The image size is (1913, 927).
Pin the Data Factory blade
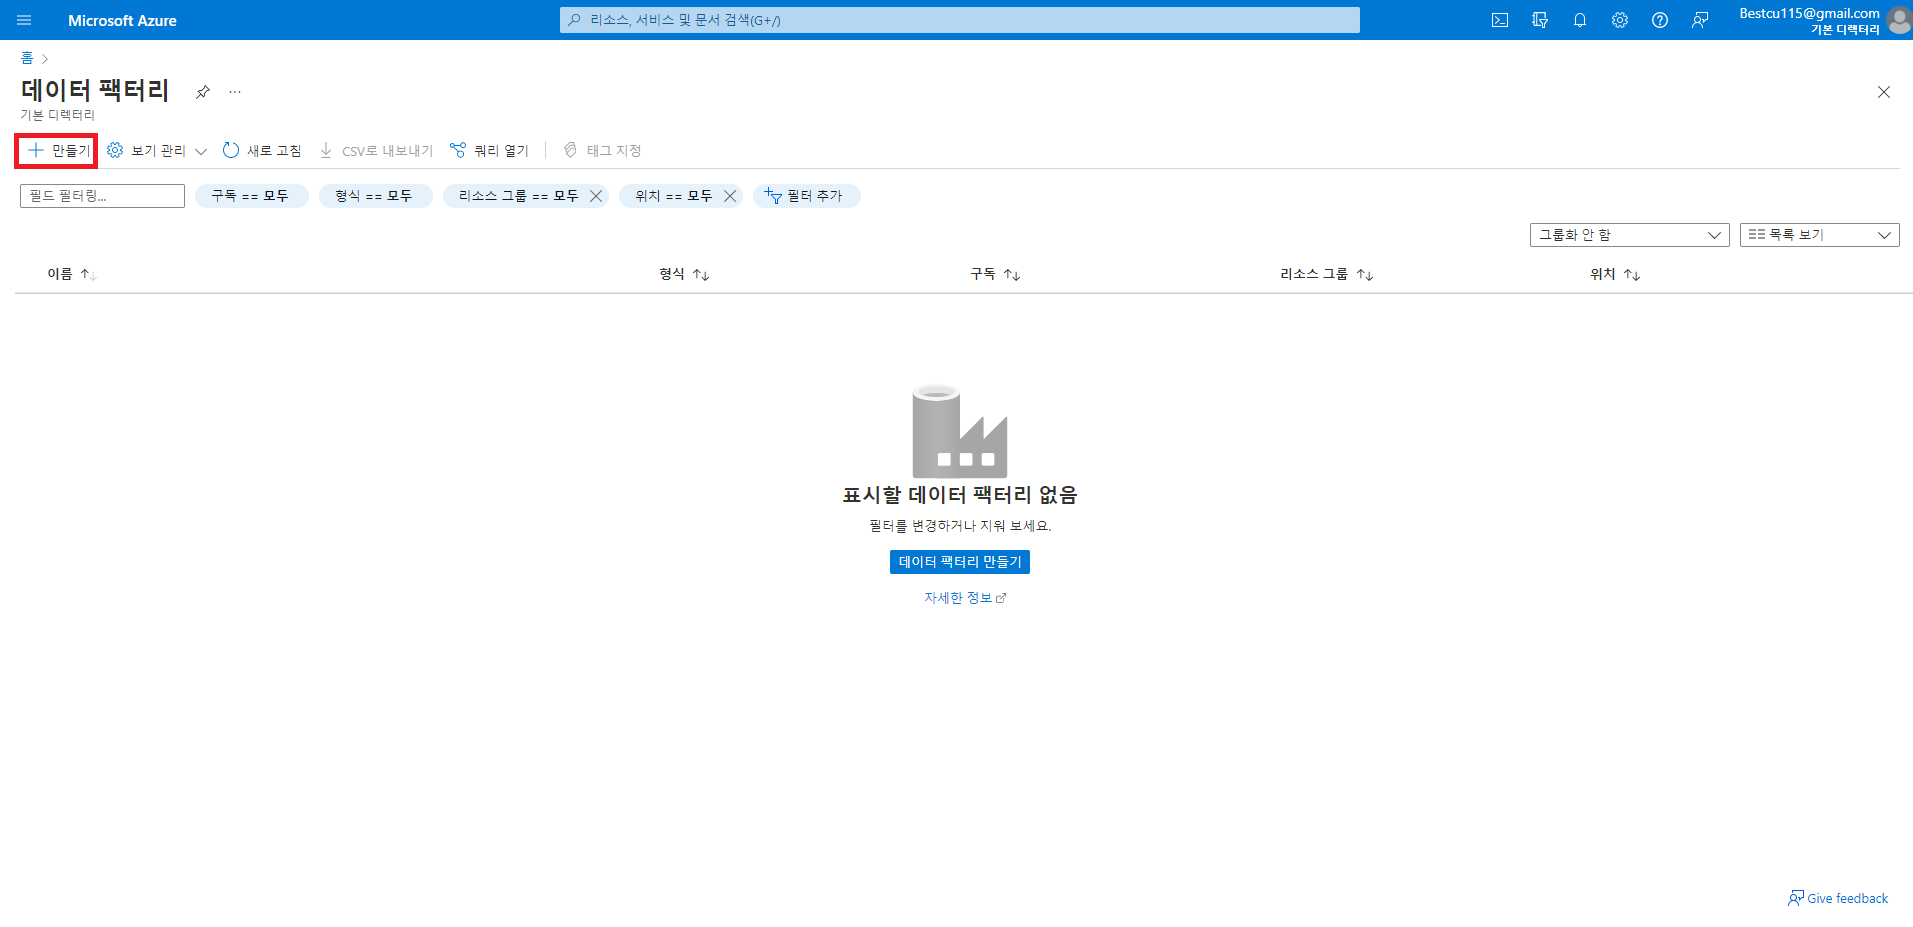pyautogui.click(x=203, y=92)
